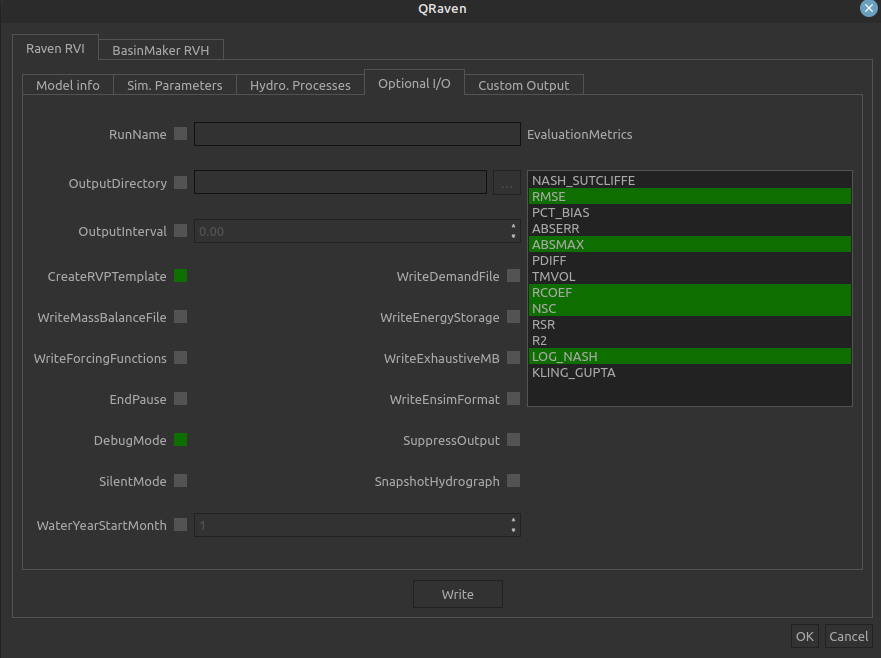Open the Model info tab
The height and width of the screenshot is (658, 881).
[x=68, y=85]
